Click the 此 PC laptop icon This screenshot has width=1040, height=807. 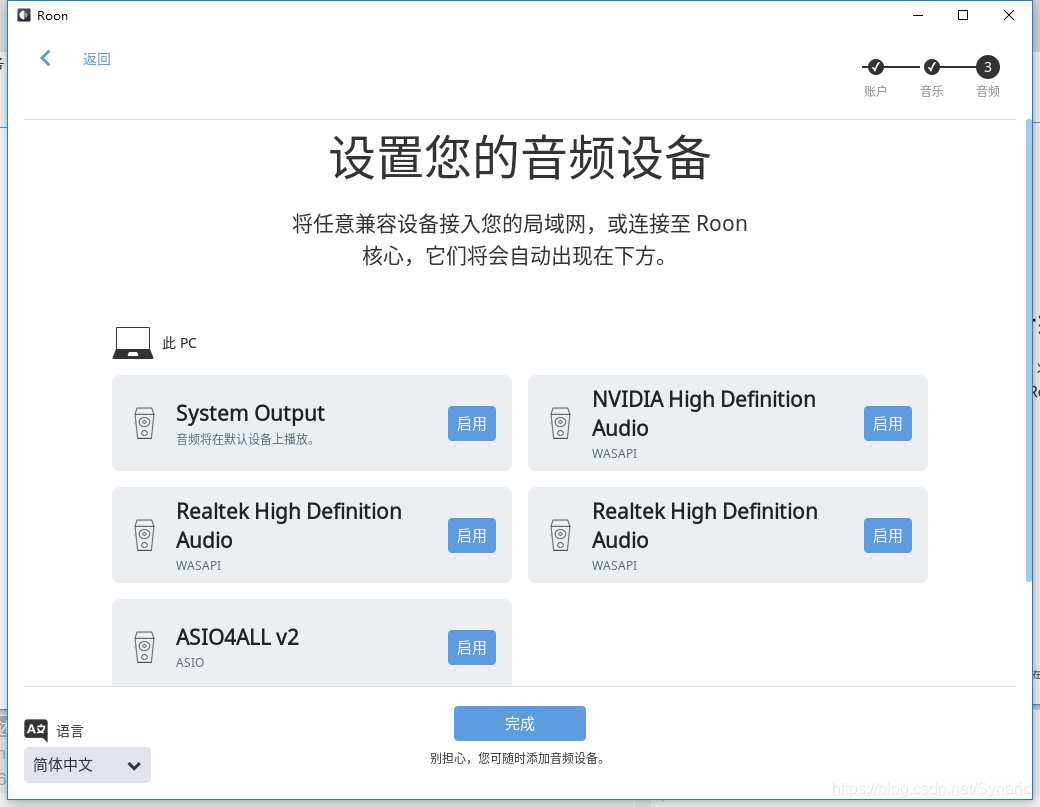133,343
